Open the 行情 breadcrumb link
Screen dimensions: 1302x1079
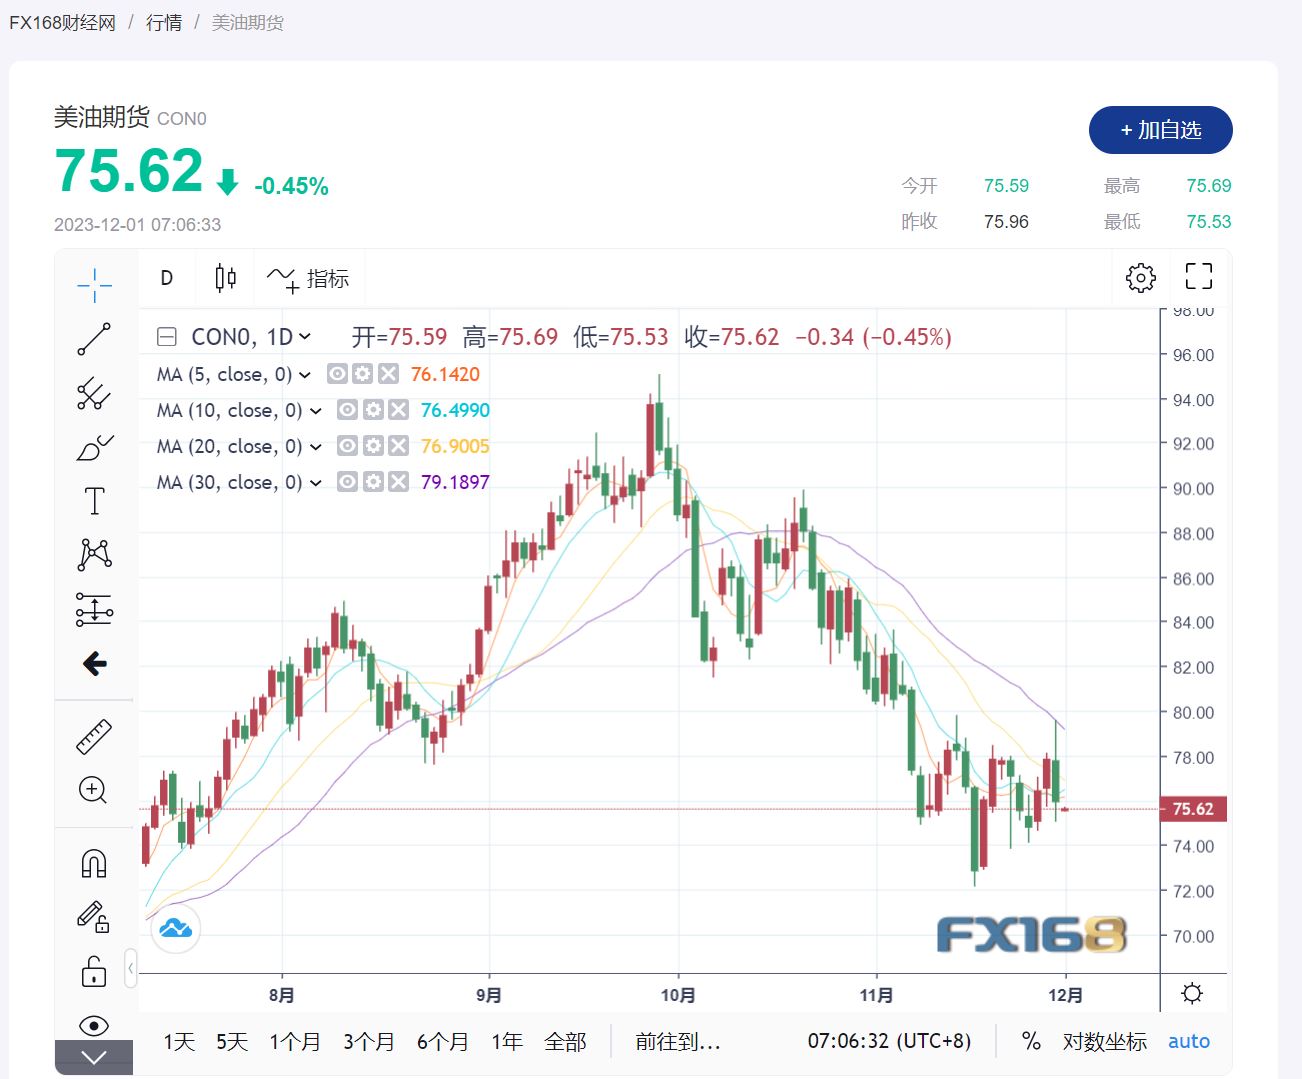[164, 22]
